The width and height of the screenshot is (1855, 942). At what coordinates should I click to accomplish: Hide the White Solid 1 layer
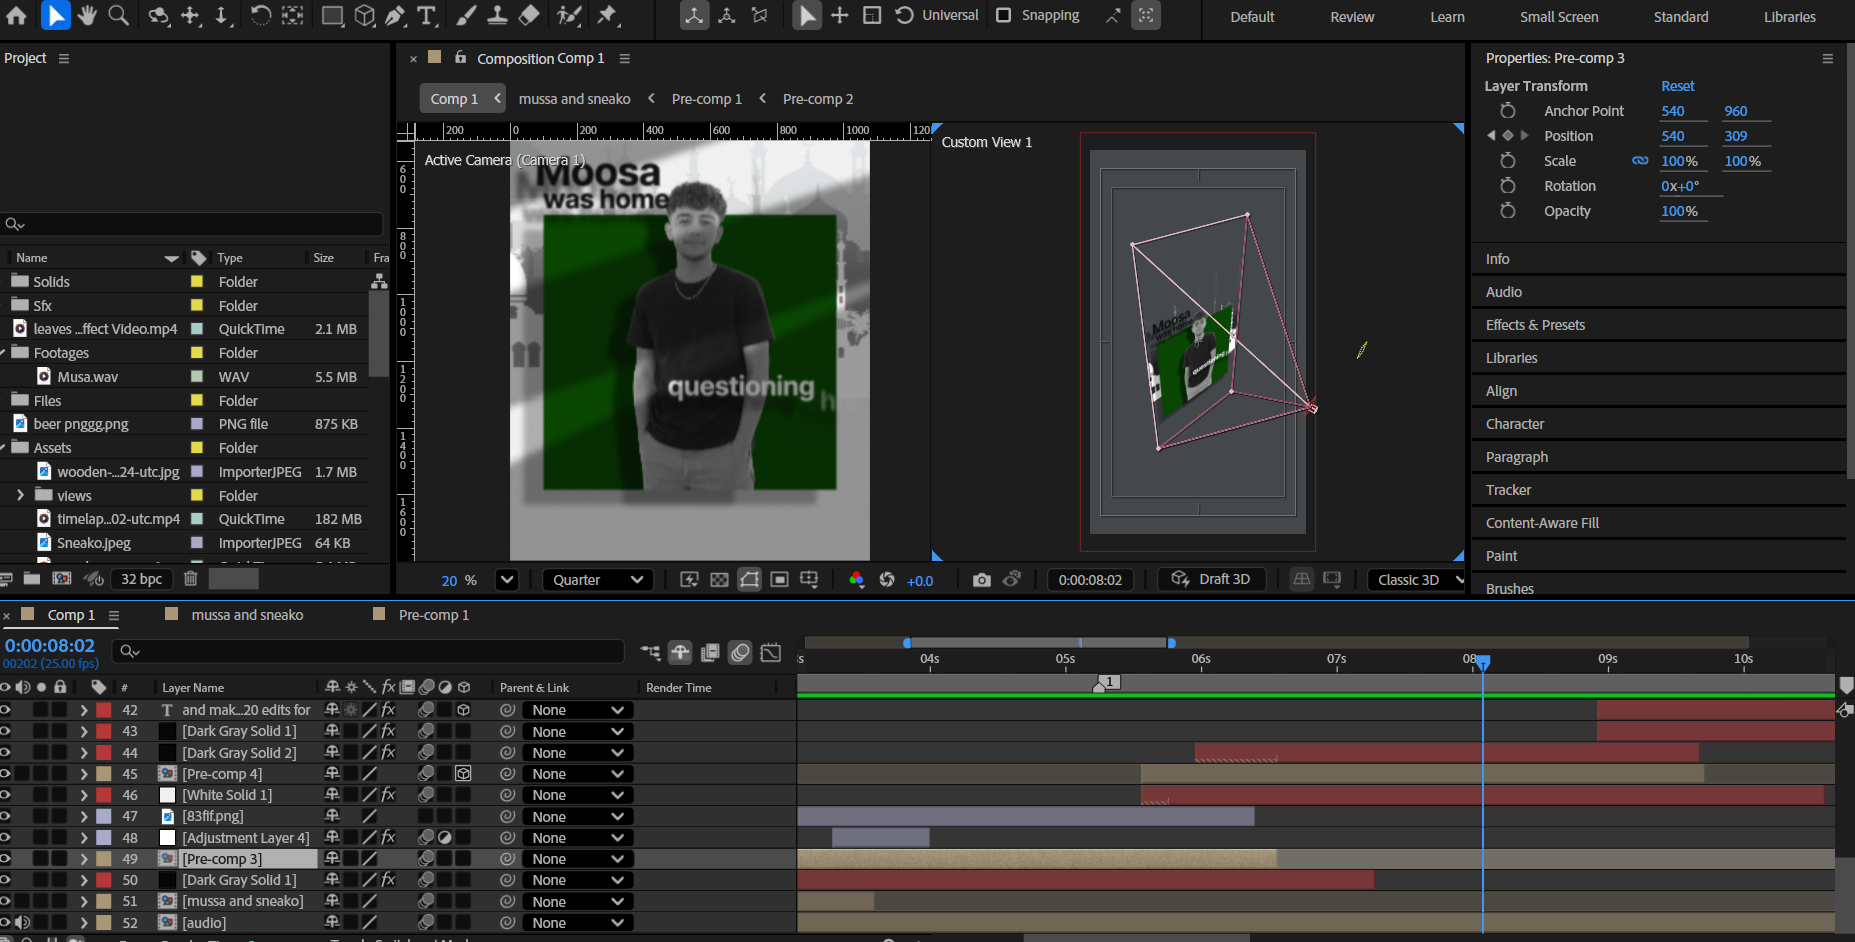(6, 795)
